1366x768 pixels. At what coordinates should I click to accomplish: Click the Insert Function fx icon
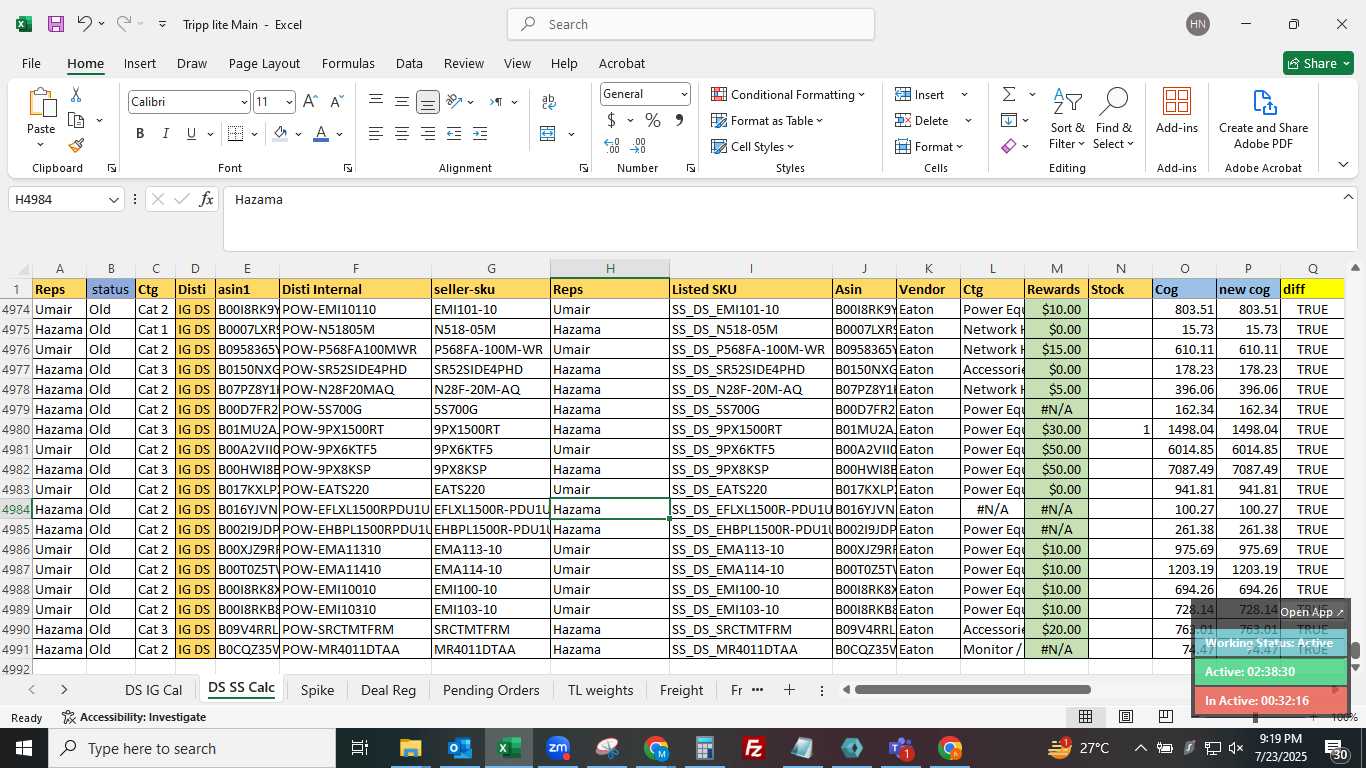(206, 199)
